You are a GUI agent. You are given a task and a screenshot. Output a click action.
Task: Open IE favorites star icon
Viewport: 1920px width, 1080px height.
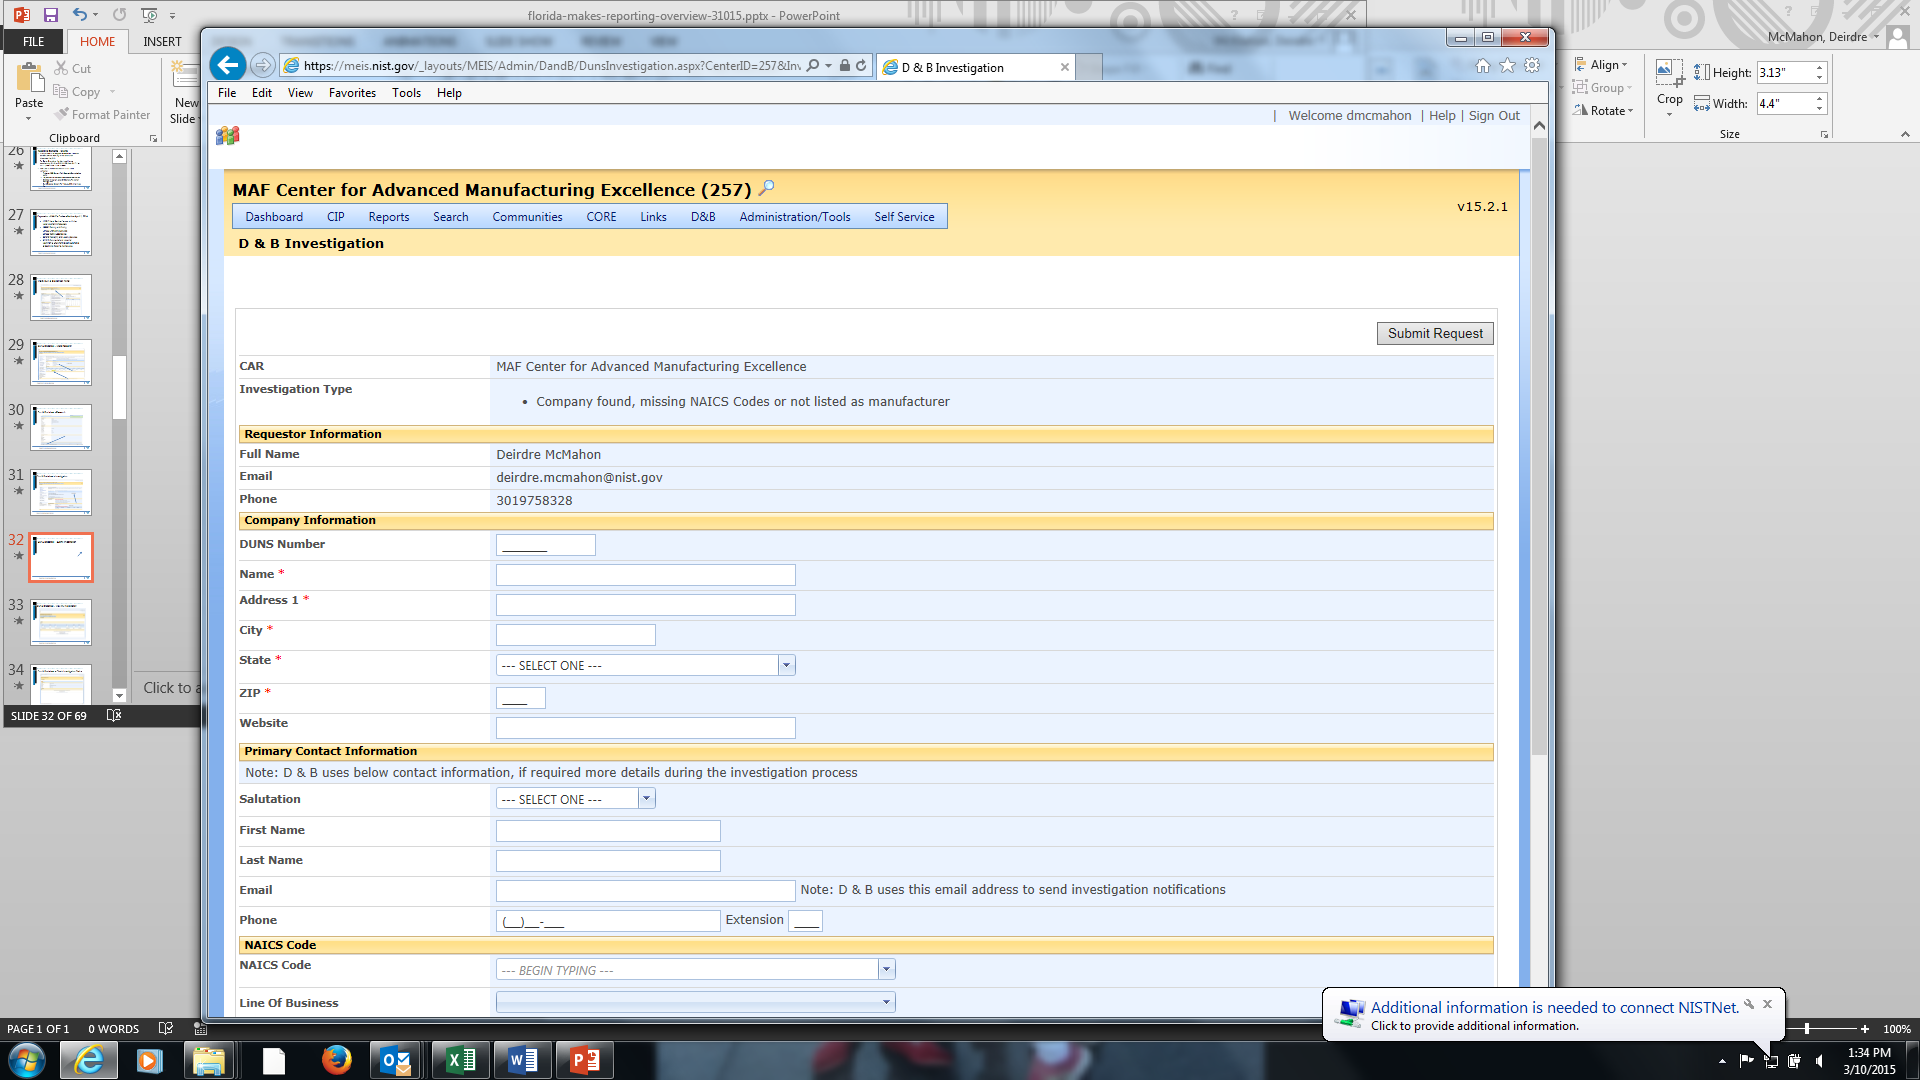1507,66
